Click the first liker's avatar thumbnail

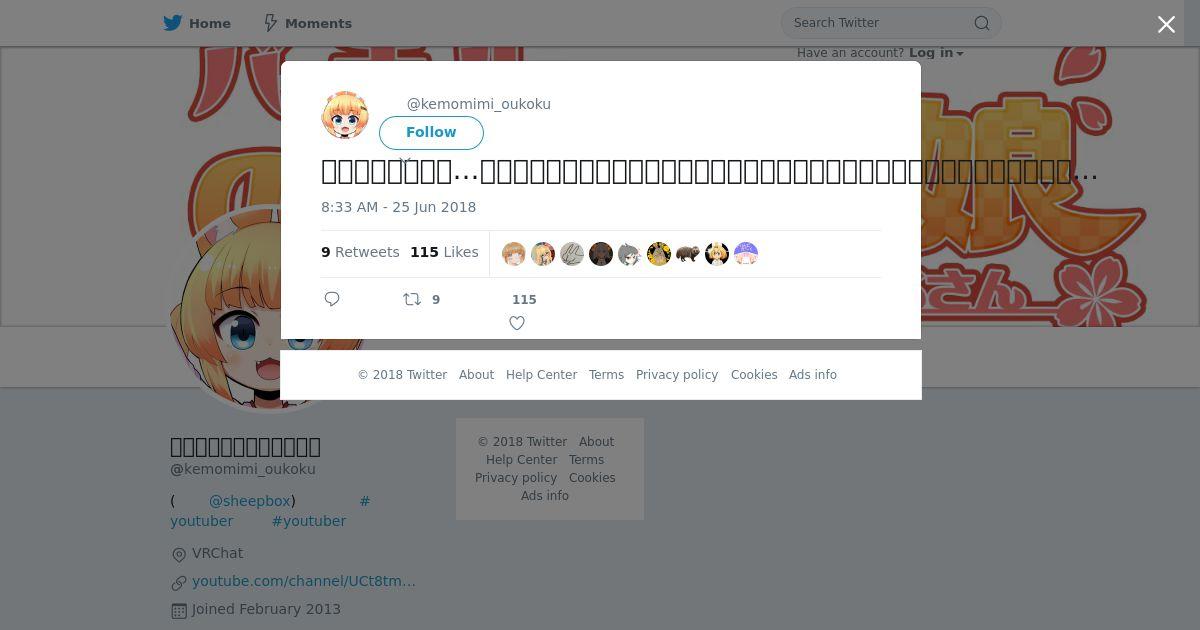point(514,254)
